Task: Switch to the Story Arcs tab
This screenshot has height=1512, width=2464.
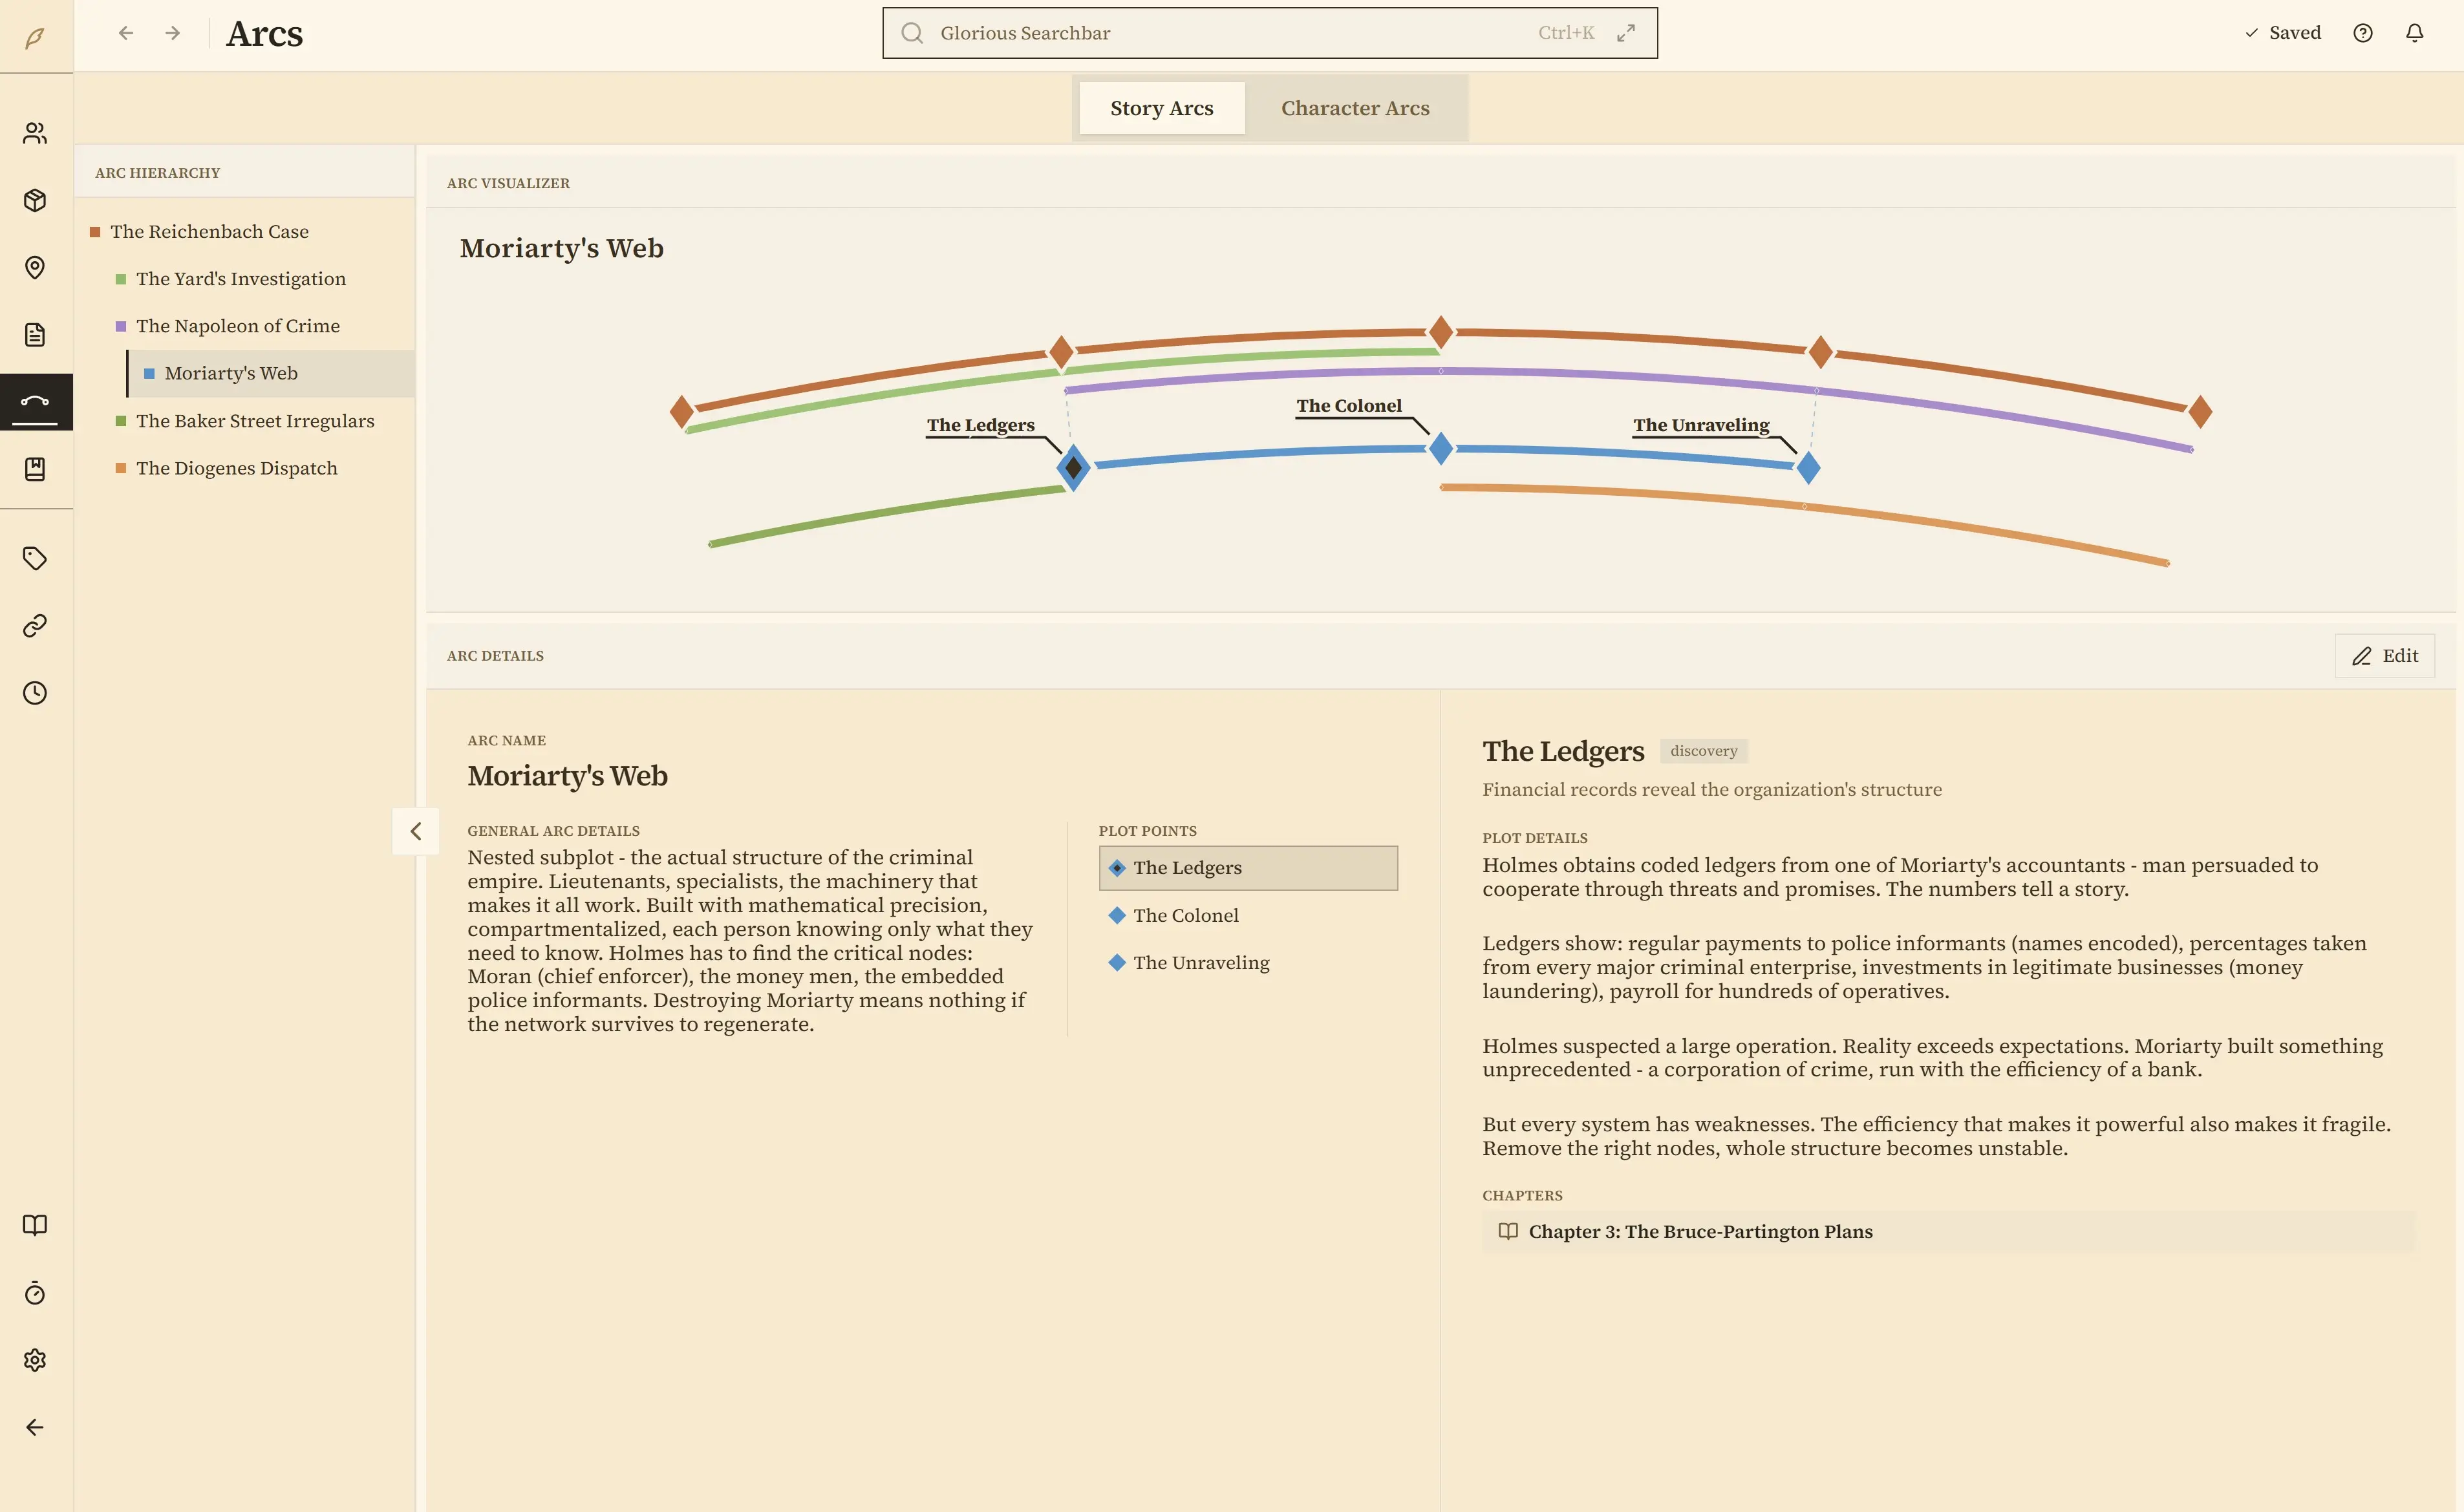Action: pyautogui.click(x=1160, y=107)
